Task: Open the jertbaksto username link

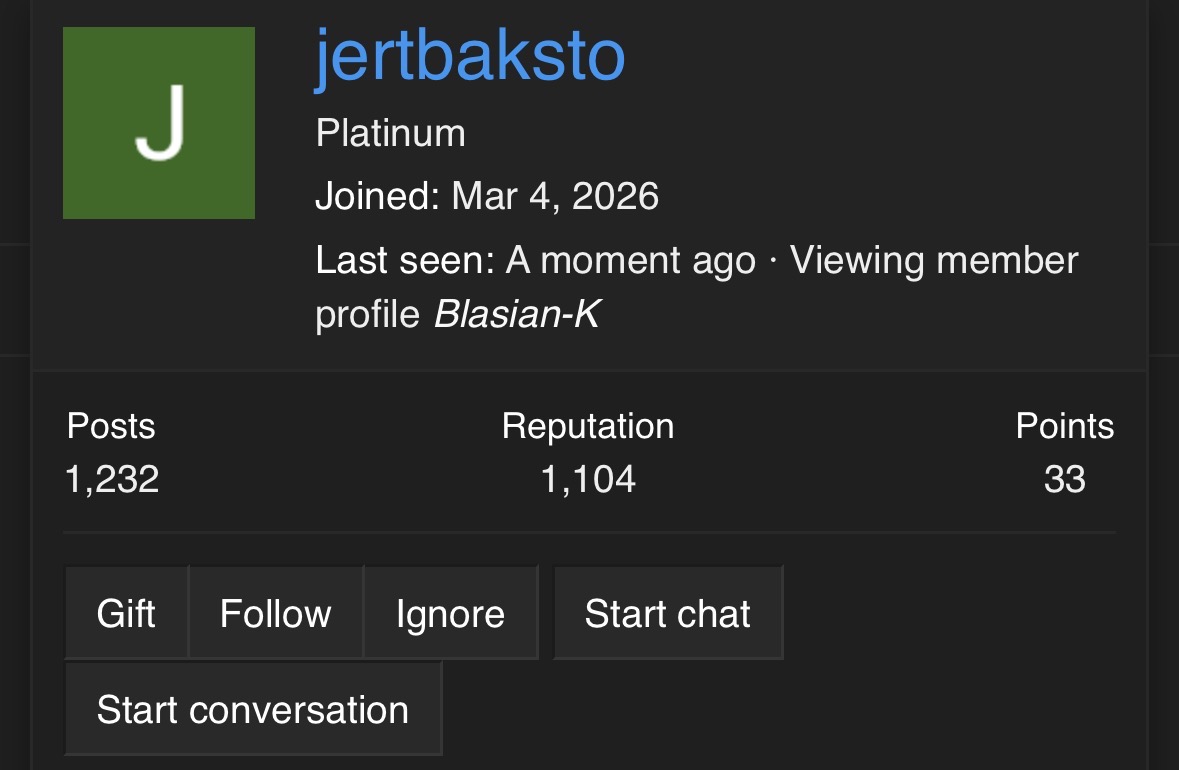Action: tap(470, 56)
